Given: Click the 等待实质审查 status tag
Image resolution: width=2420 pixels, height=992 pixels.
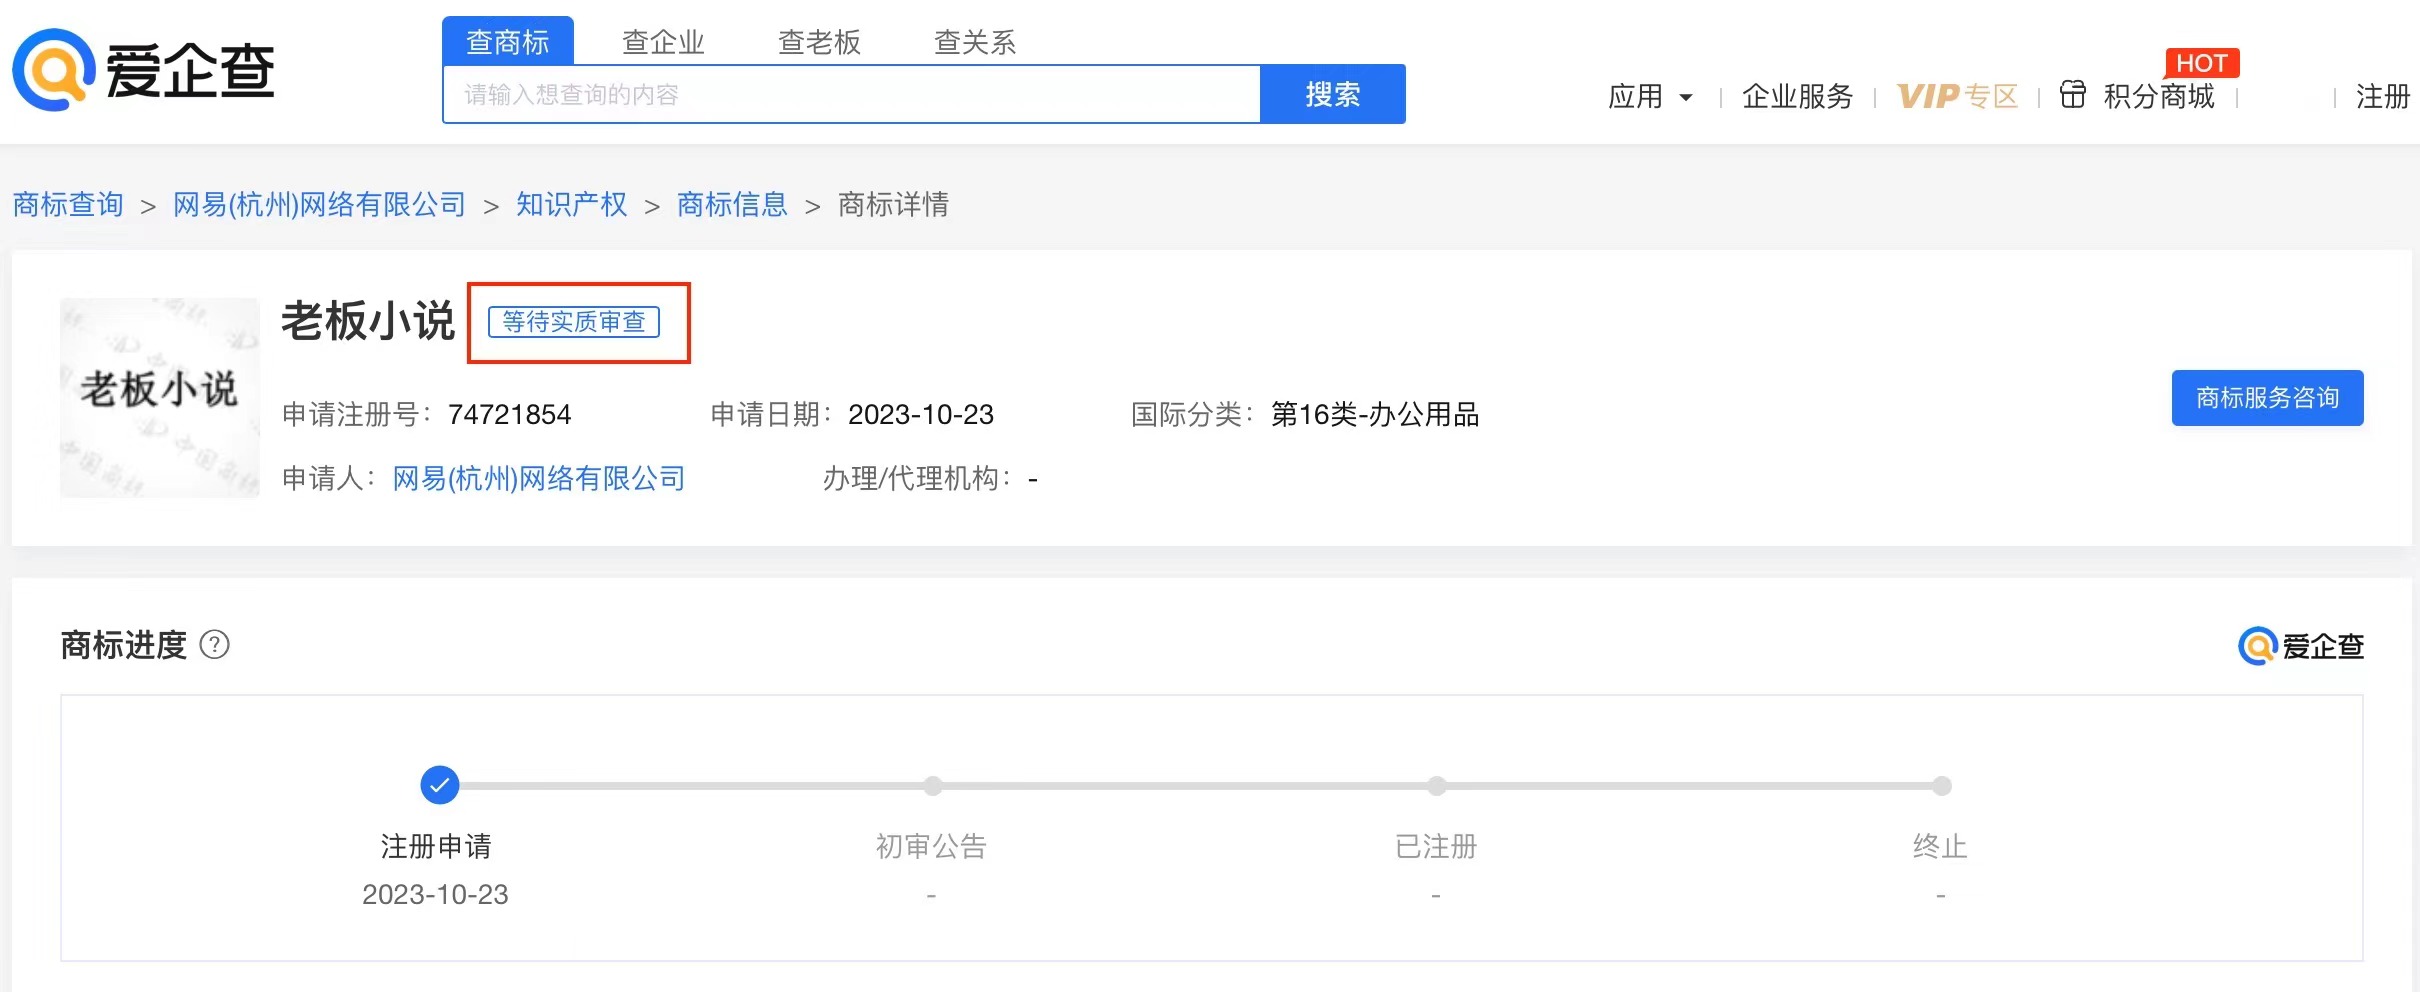Looking at the screenshot, I should coord(574,322).
